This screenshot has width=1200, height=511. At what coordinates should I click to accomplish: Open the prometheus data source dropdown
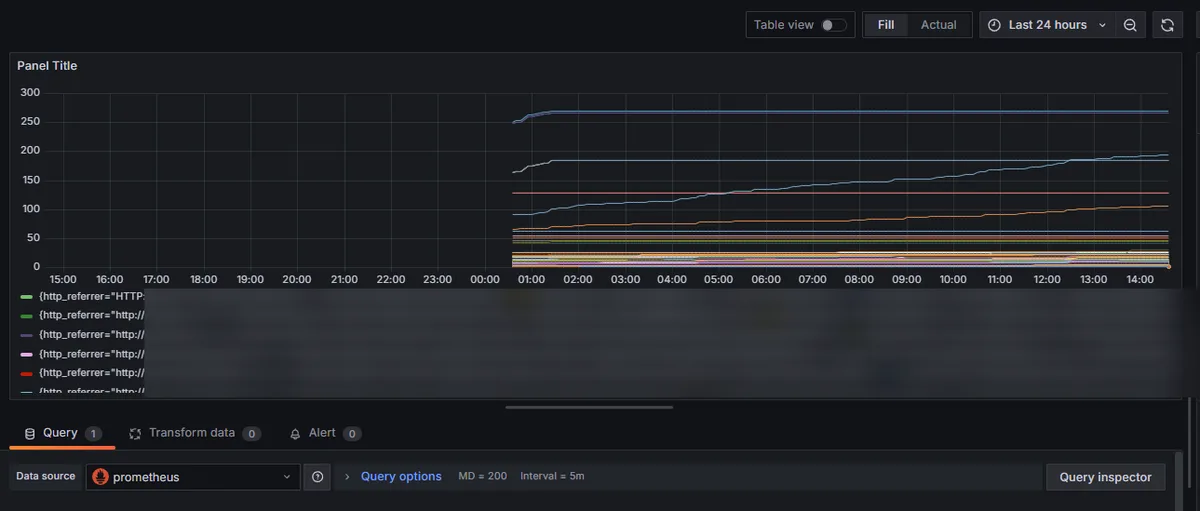tap(193, 477)
